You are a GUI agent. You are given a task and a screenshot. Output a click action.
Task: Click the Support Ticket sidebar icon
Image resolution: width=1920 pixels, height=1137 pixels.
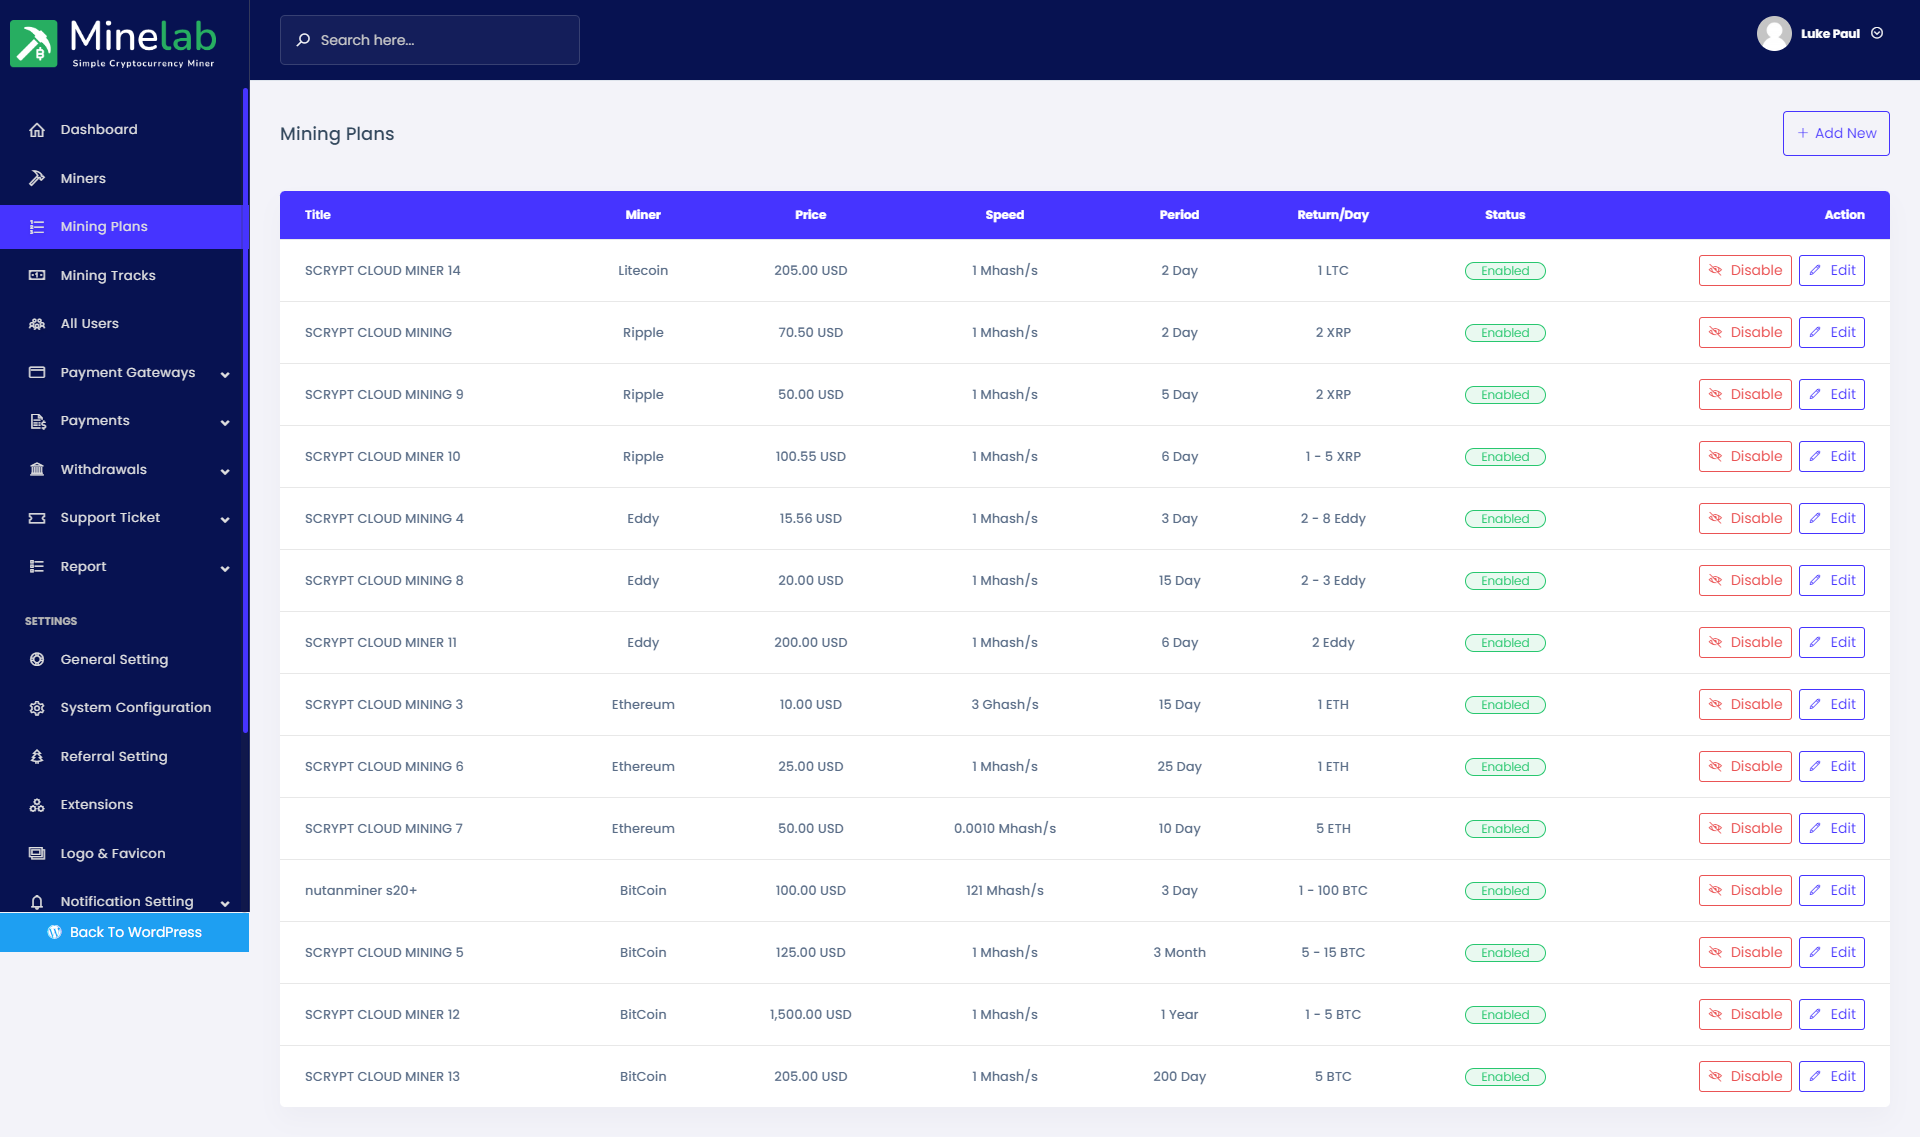pyautogui.click(x=37, y=517)
